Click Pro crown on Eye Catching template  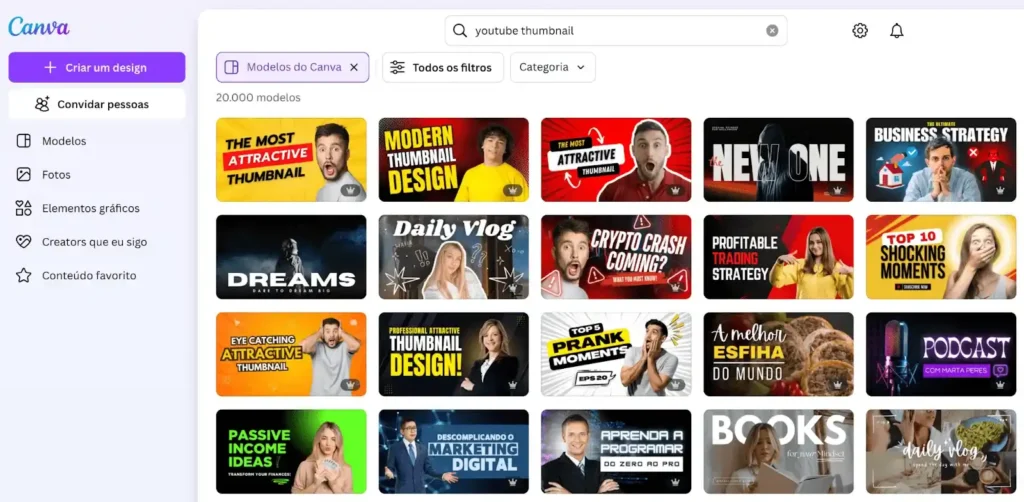(x=350, y=385)
